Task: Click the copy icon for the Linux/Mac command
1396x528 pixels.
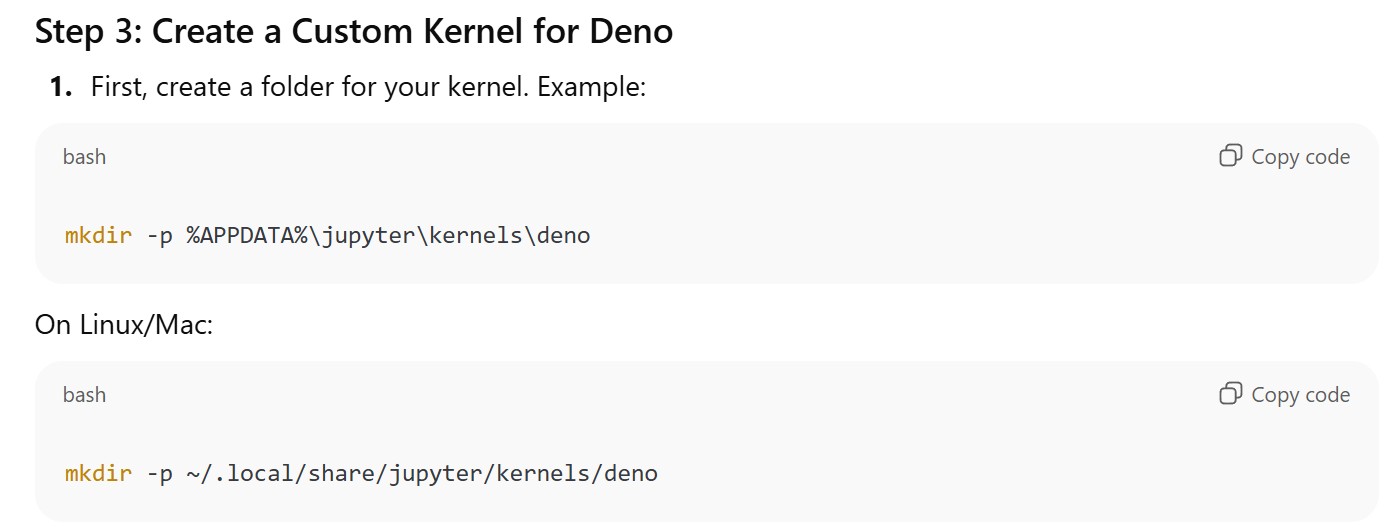Action: point(1231,394)
